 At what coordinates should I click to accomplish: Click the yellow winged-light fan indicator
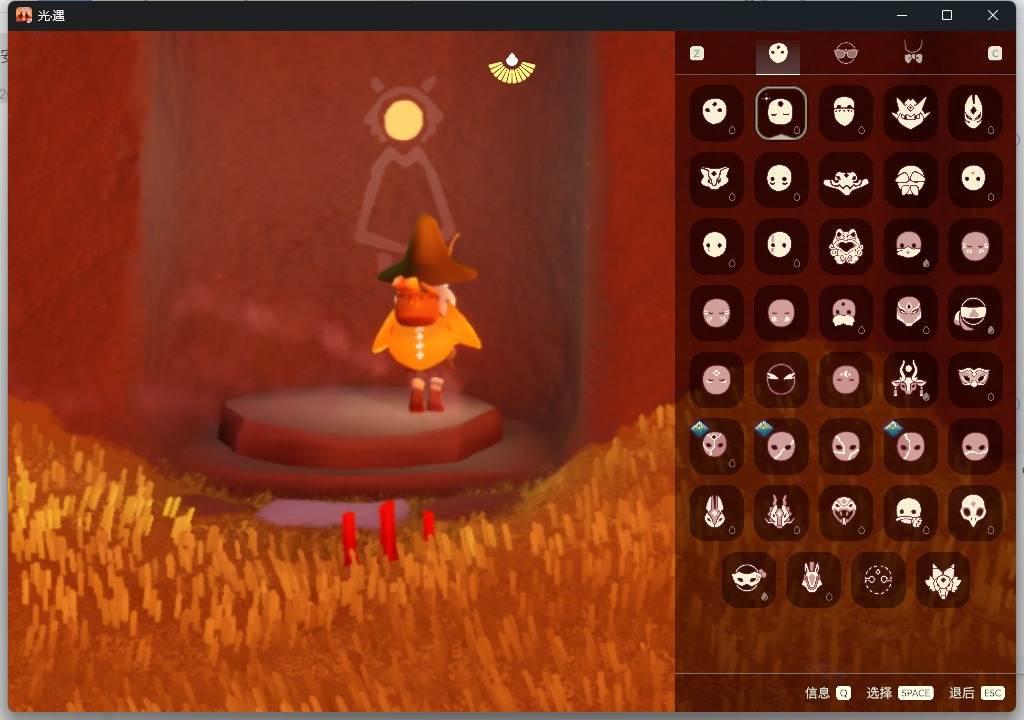pos(512,69)
